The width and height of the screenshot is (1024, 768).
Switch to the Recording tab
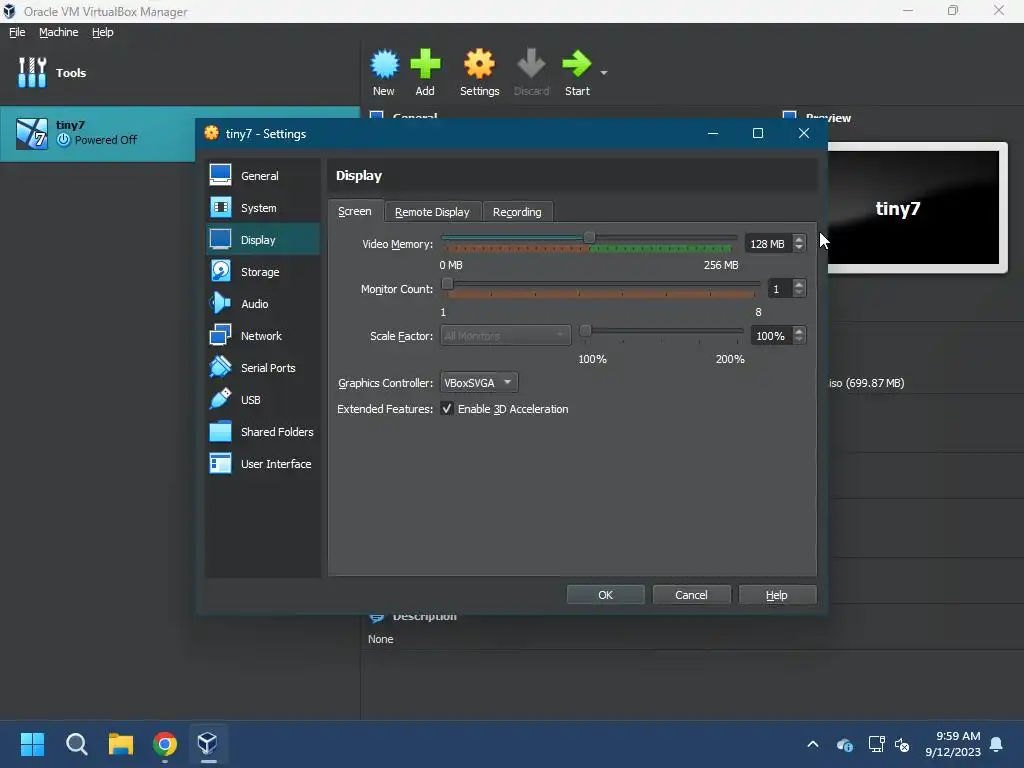517,212
